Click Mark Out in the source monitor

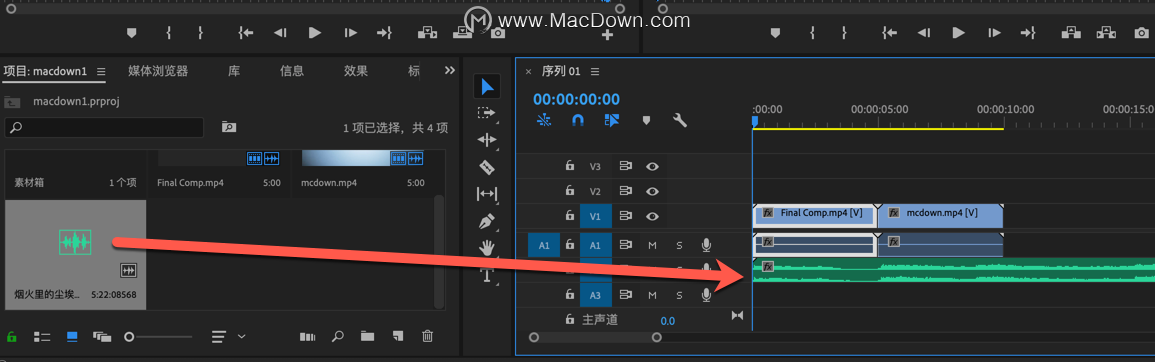coord(200,32)
